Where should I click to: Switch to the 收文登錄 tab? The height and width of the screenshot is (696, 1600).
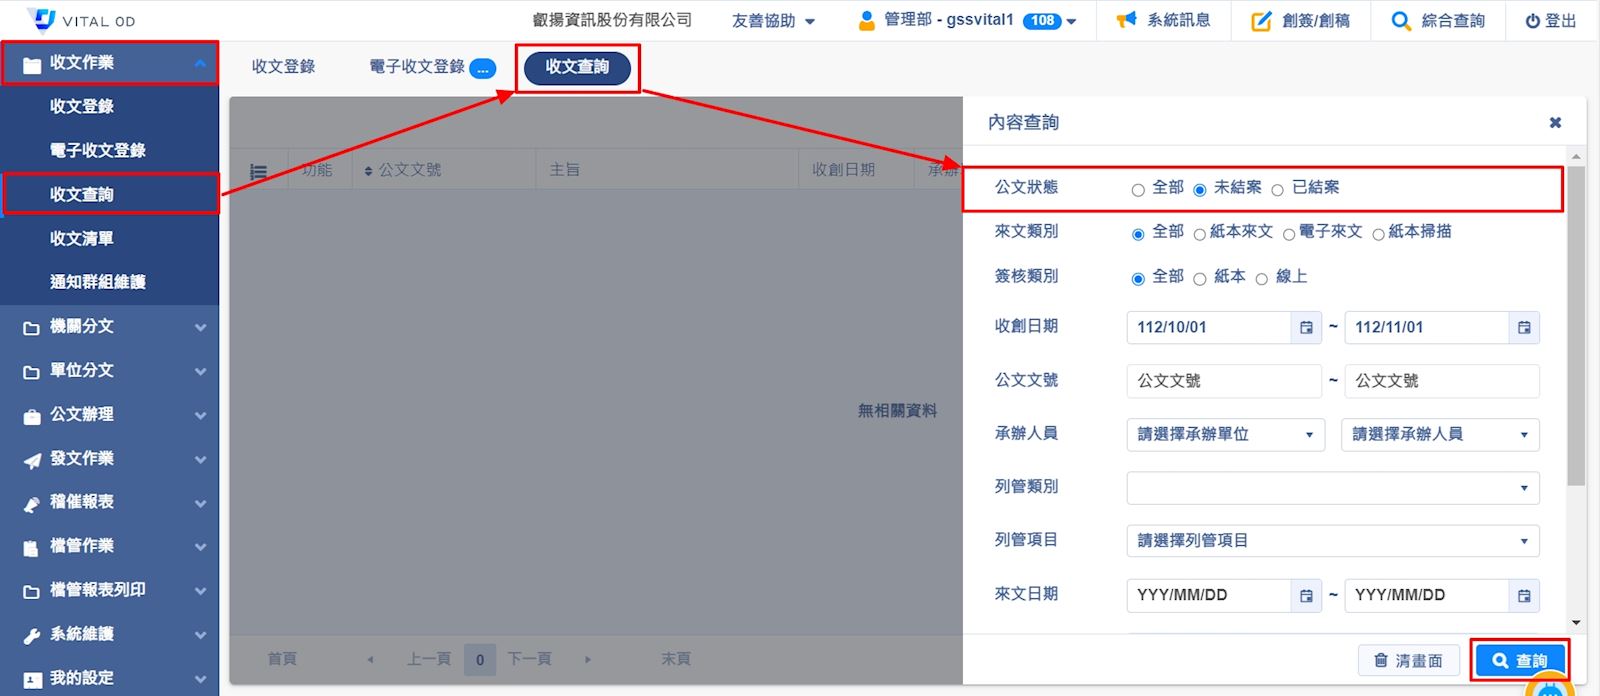pyautogui.click(x=283, y=67)
